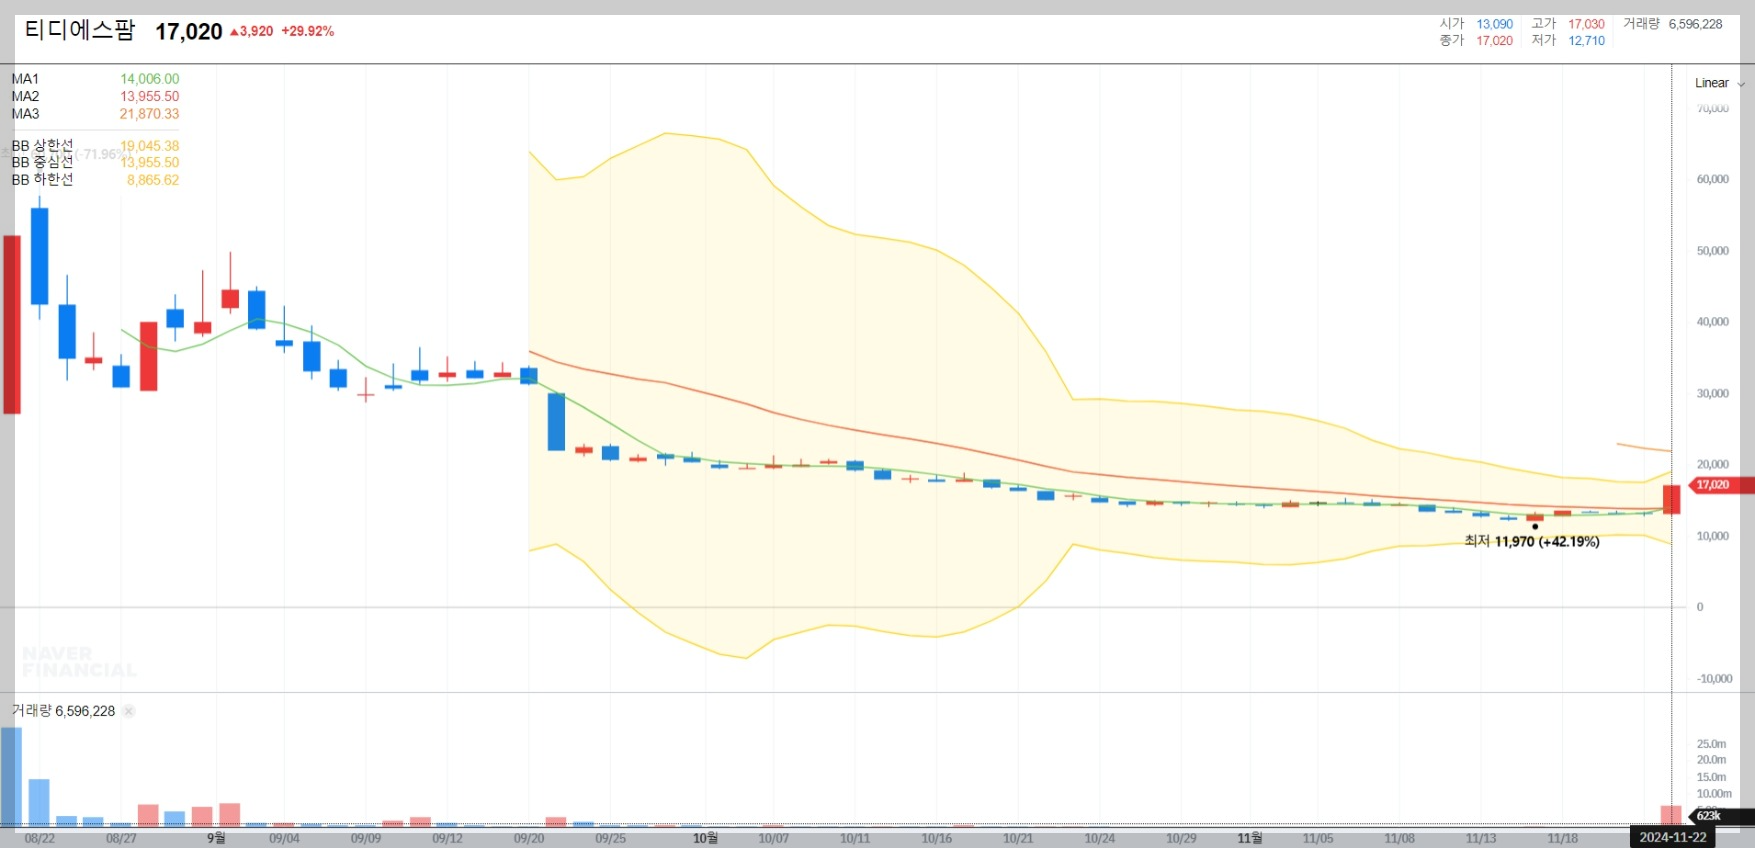This screenshot has width=1755, height=848.
Task: Select the BB 상한선 indicator label
Action: coord(42,146)
